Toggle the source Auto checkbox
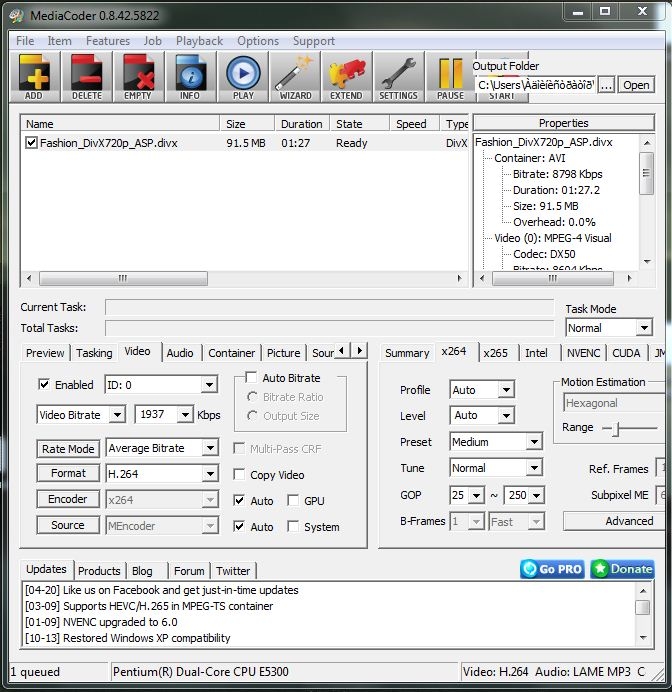The image size is (672, 692). [239, 527]
